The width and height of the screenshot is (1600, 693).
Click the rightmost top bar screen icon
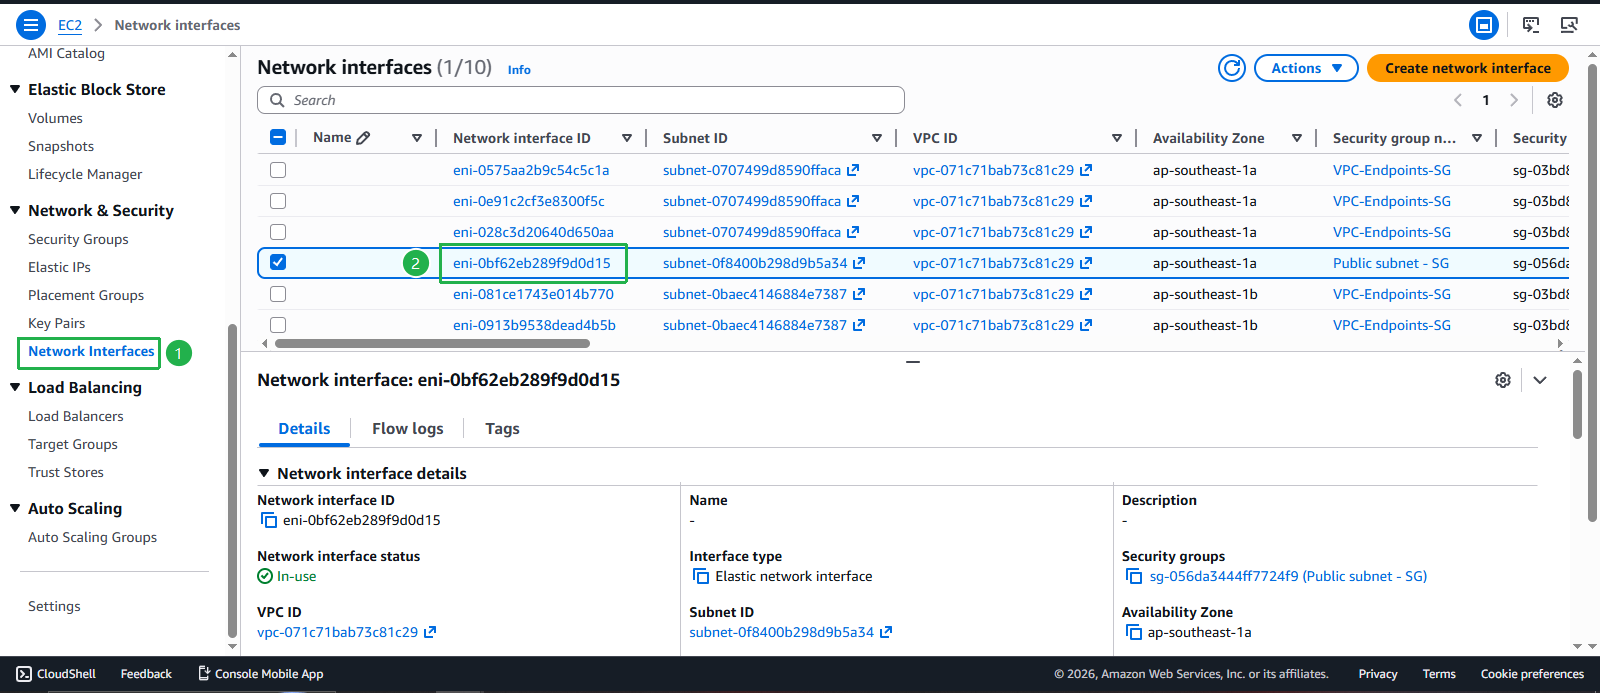coord(1569,25)
